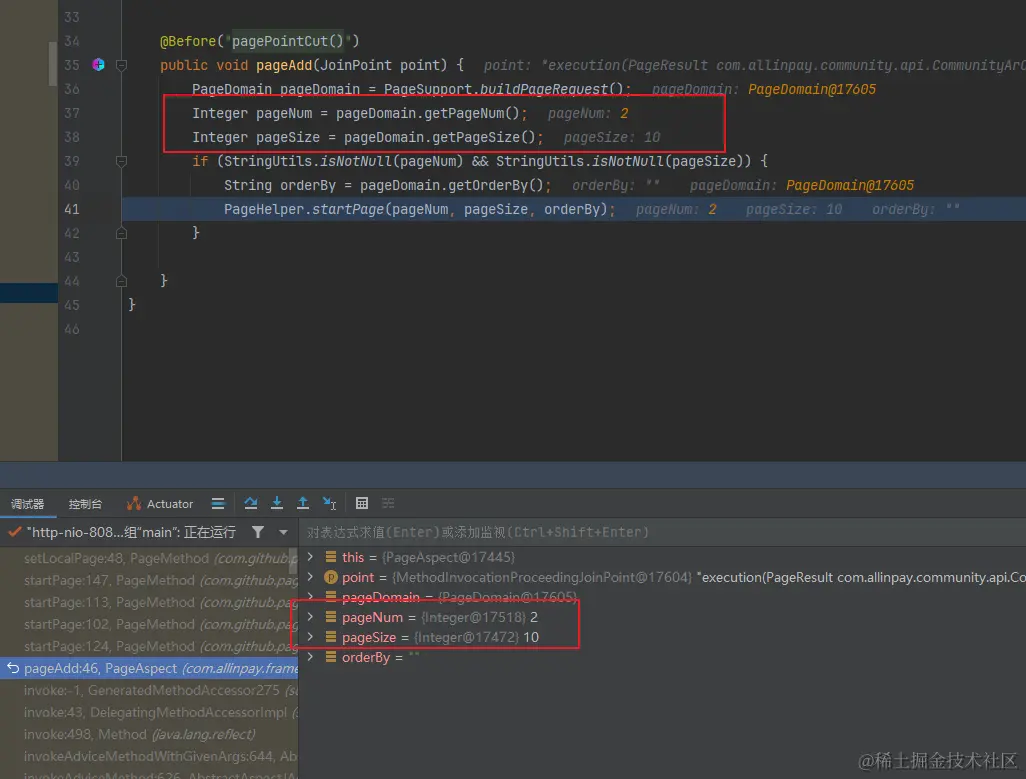Click the Step Over debugger icon
The image size is (1026, 779).
tap(251, 503)
